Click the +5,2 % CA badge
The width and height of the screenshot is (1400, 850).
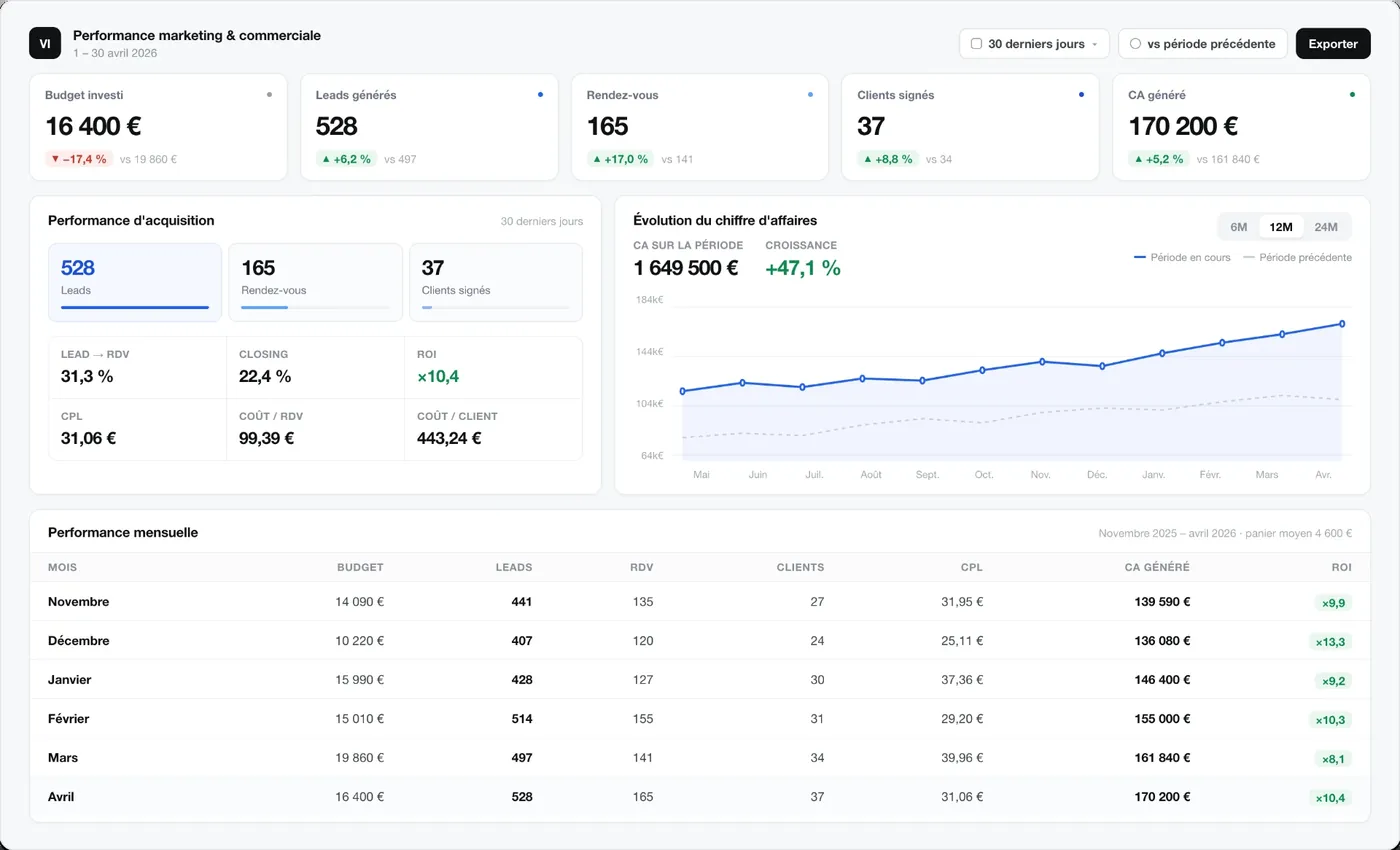(1159, 159)
